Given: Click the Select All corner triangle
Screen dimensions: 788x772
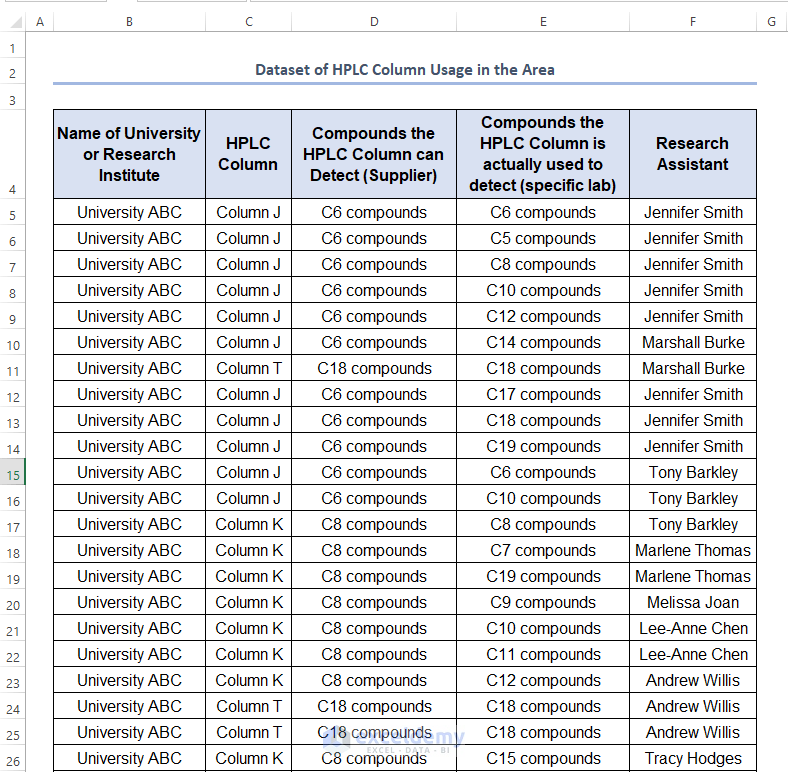Looking at the screenshot, I should click(x=16, y=22).
